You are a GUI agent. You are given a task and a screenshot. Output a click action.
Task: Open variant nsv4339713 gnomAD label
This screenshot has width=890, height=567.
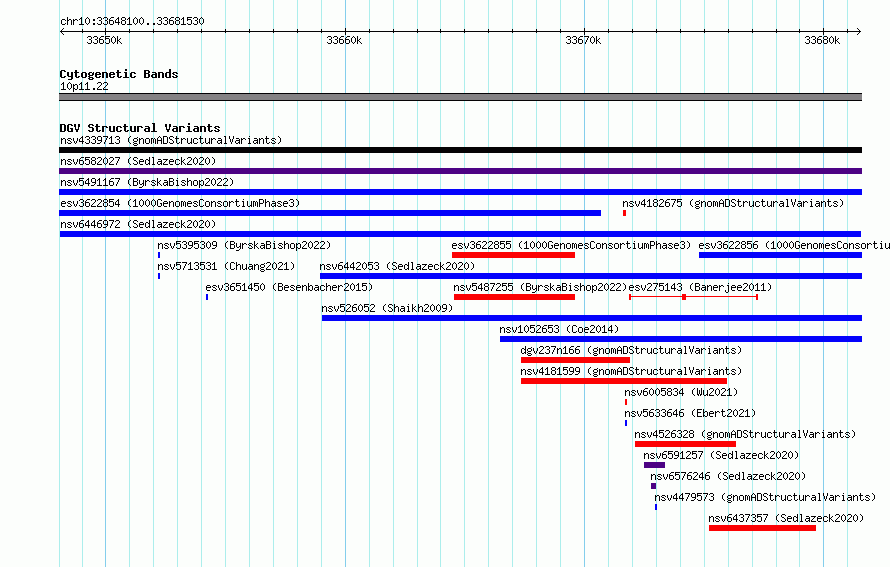click(171, 140)
